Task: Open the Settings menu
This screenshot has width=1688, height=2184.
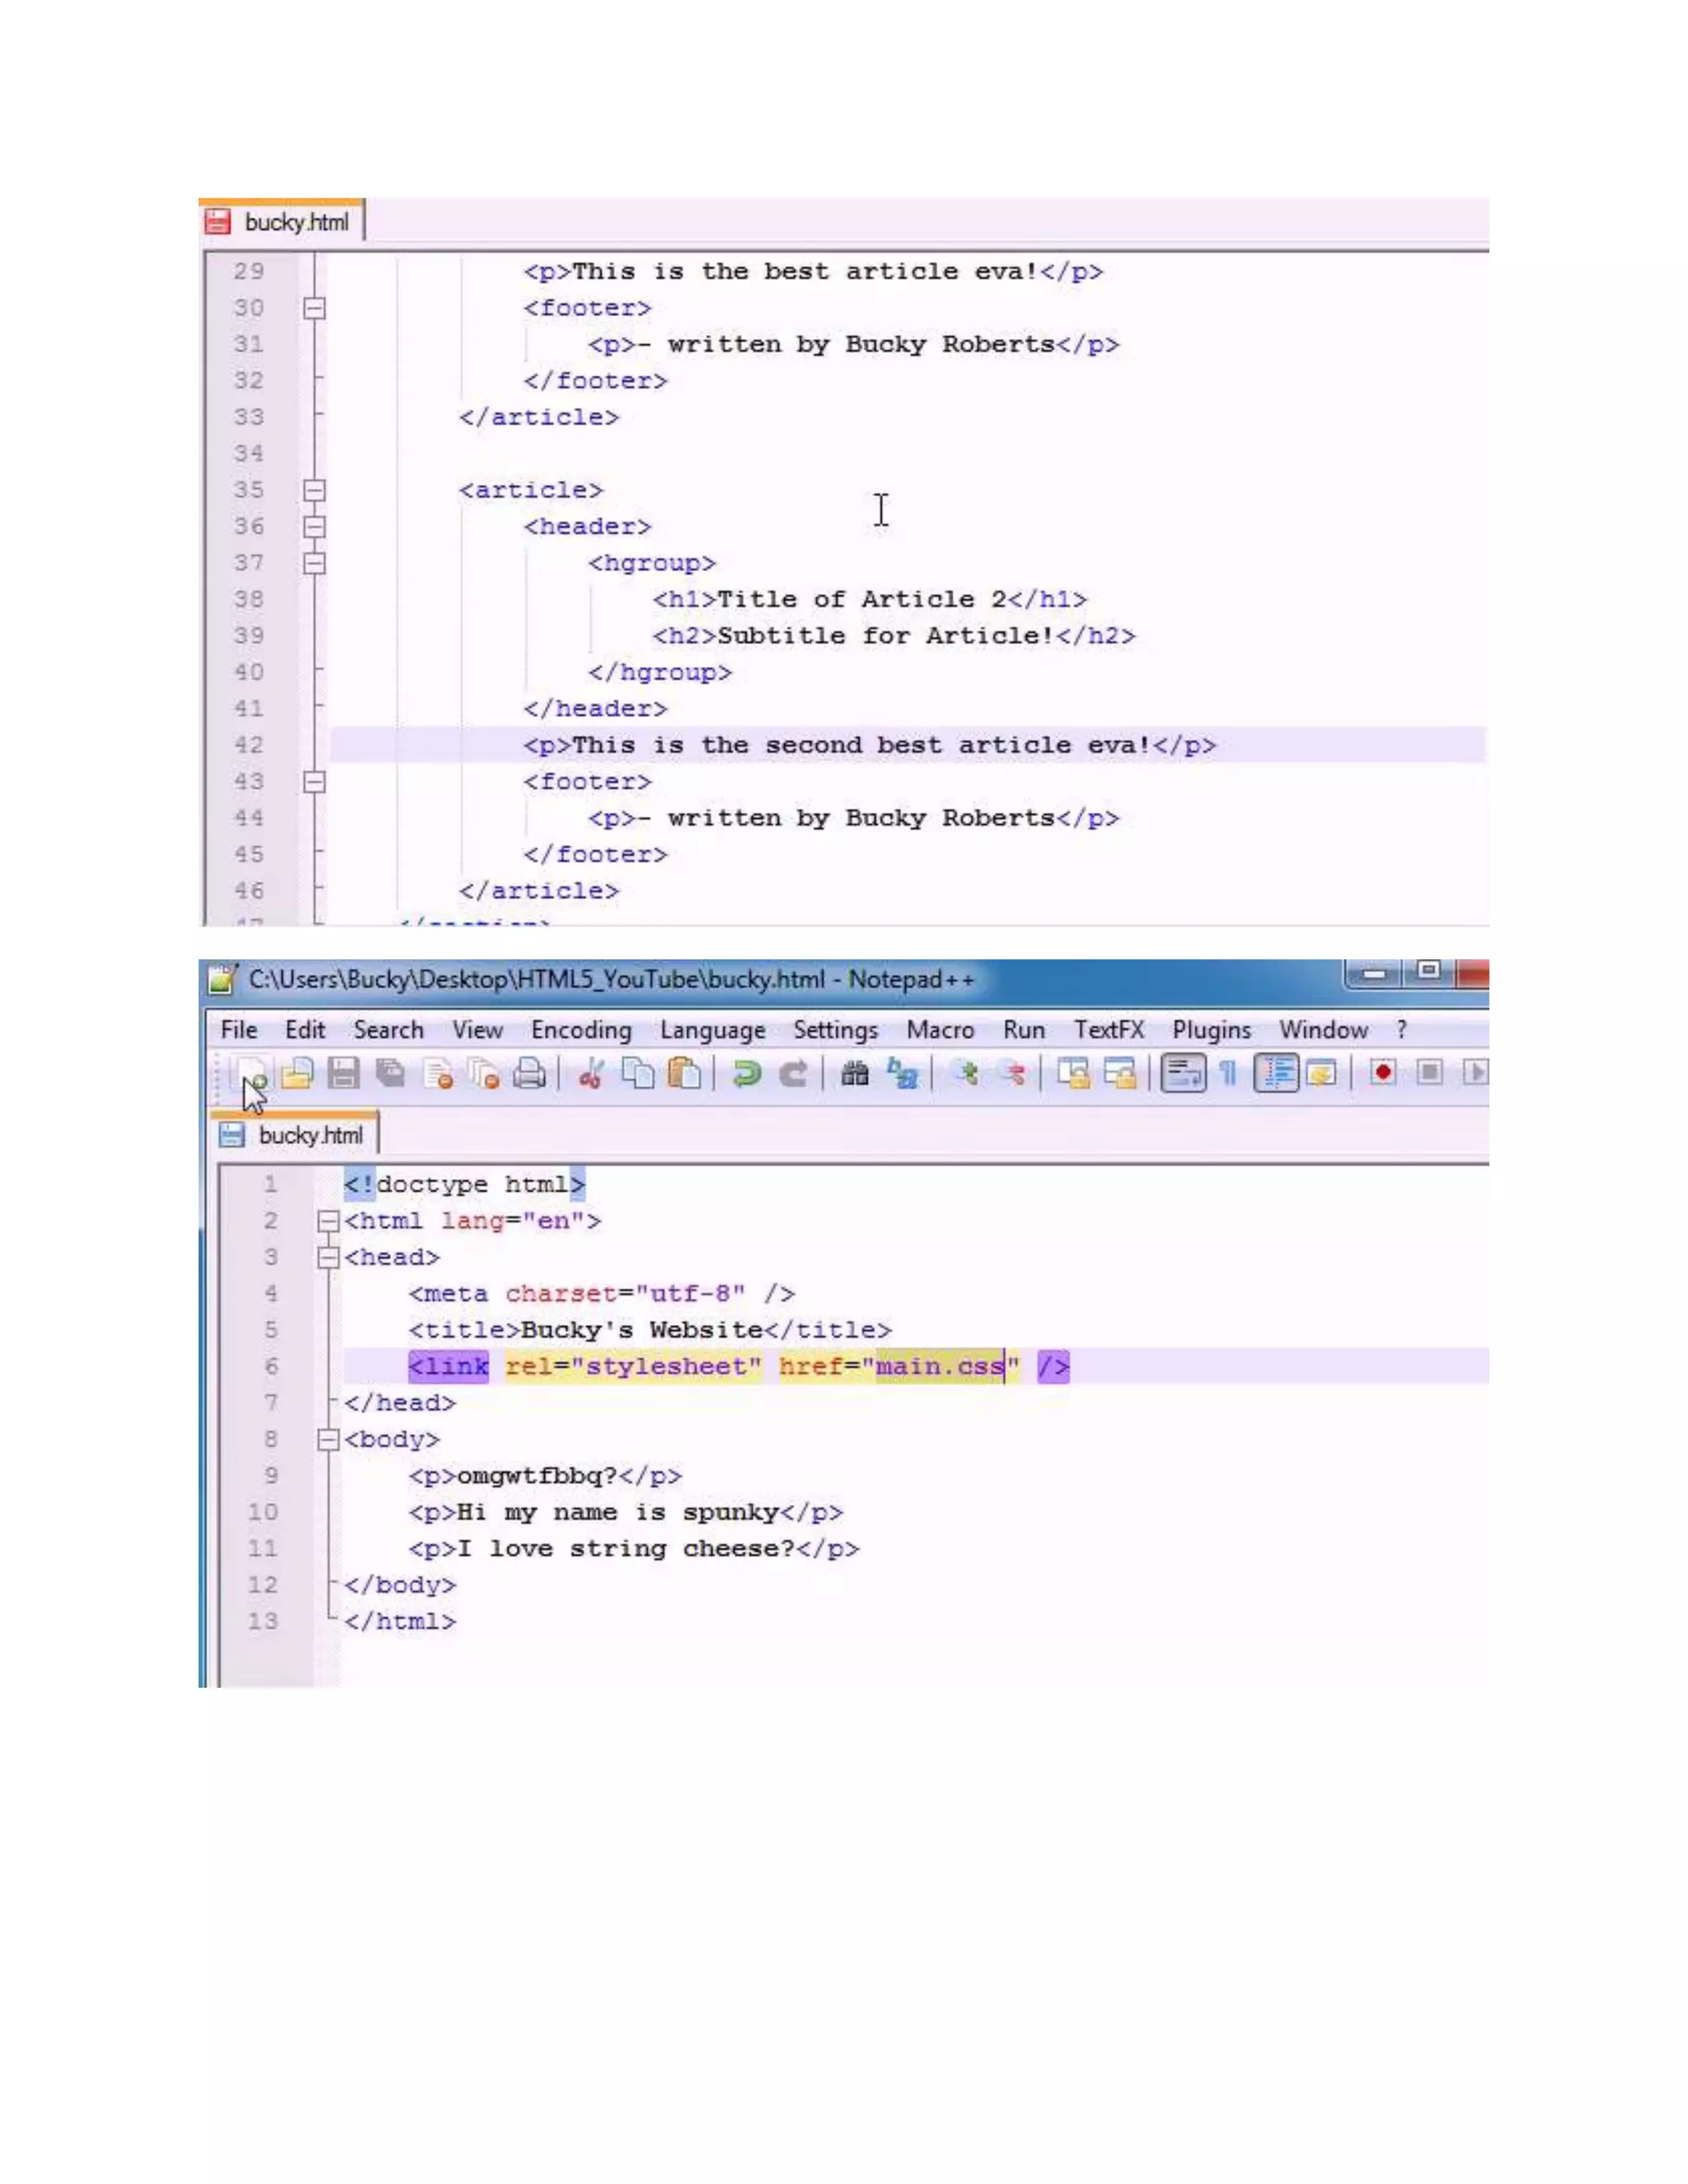Action: pyautogui.click(x=835, y=1031)
